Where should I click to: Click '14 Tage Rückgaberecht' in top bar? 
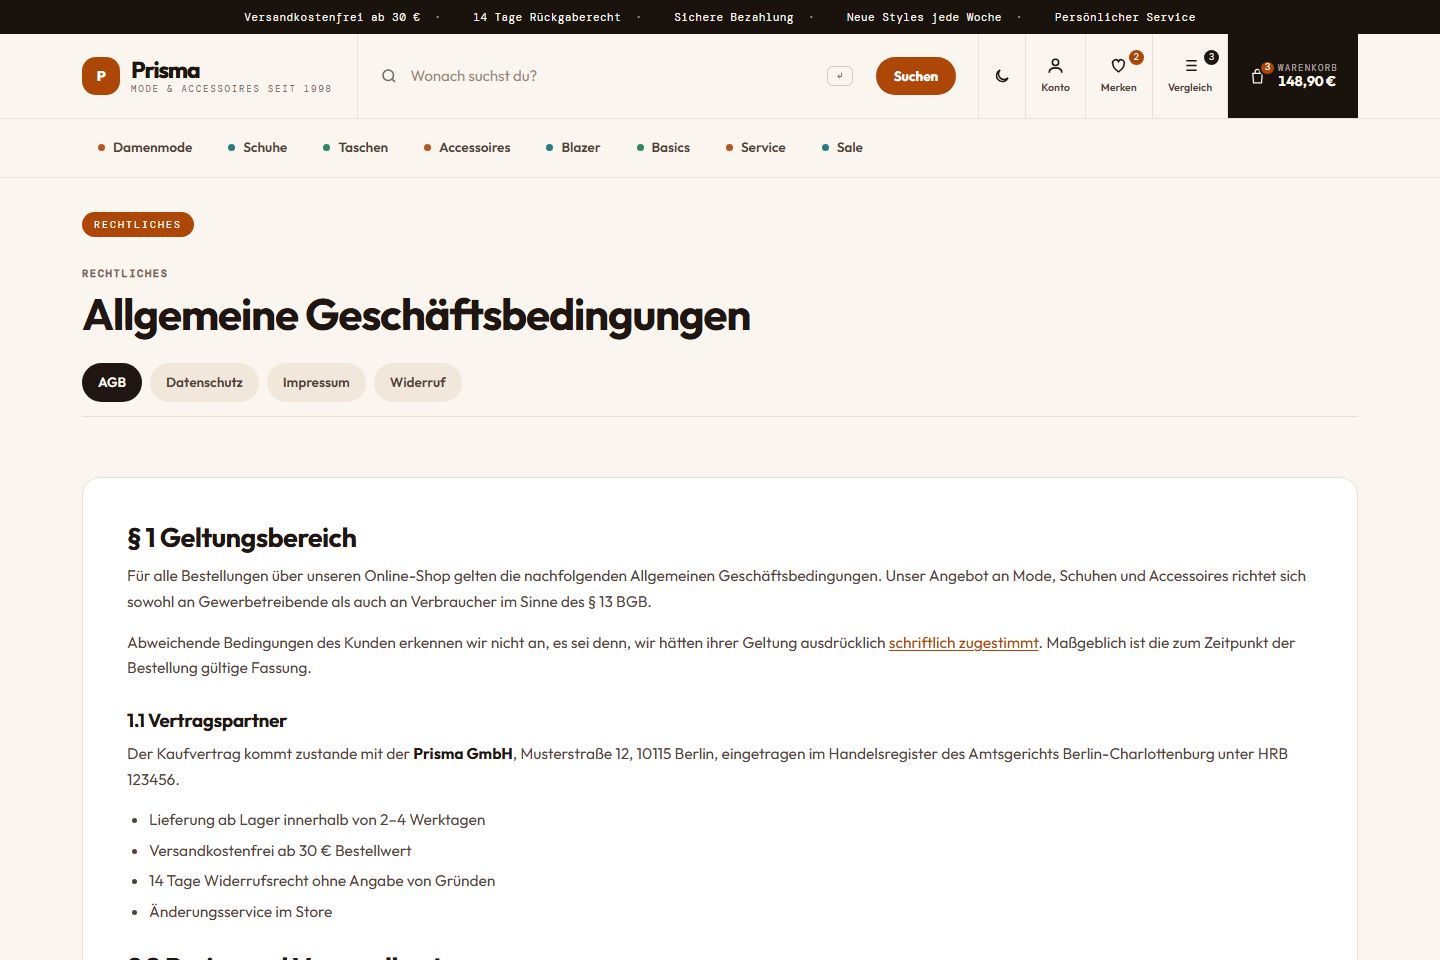click(547, 17)
